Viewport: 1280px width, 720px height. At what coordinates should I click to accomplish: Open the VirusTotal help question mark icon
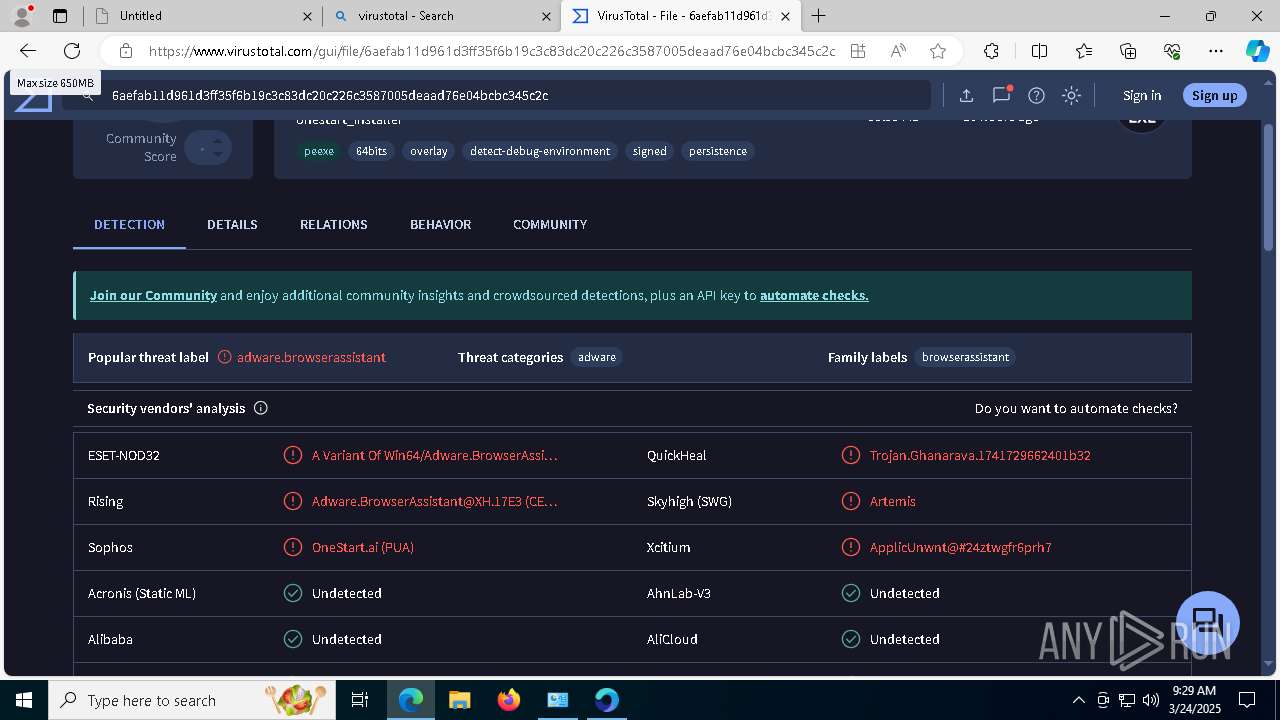(x=1036, y=95)
